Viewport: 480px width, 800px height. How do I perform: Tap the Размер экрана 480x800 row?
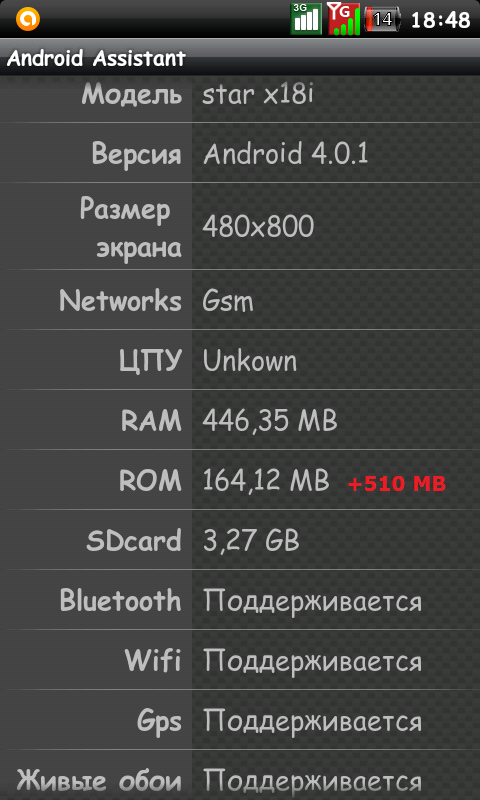(x=240, y=227)
